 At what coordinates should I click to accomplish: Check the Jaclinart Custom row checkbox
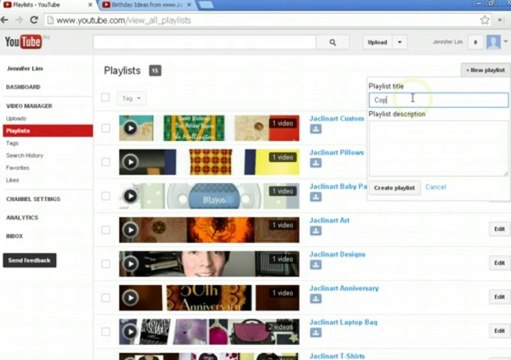click(106, 128)
